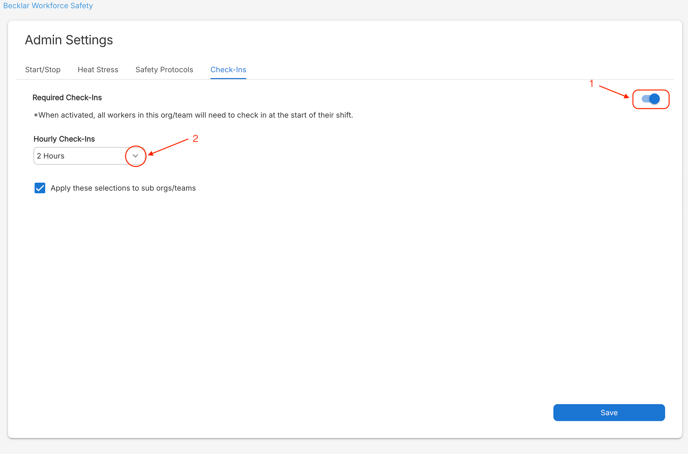Click the blue knob of the check-ins switch

click(x=654, y=99)
